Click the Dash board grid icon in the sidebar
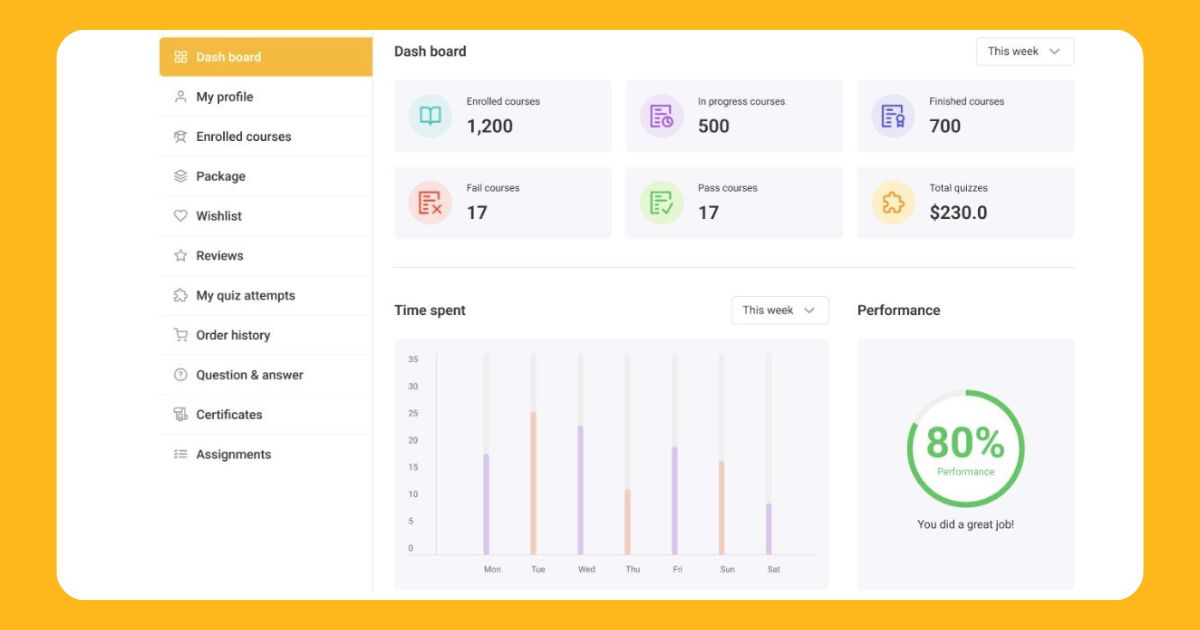The image size is (1200, 630). (180, 57)
